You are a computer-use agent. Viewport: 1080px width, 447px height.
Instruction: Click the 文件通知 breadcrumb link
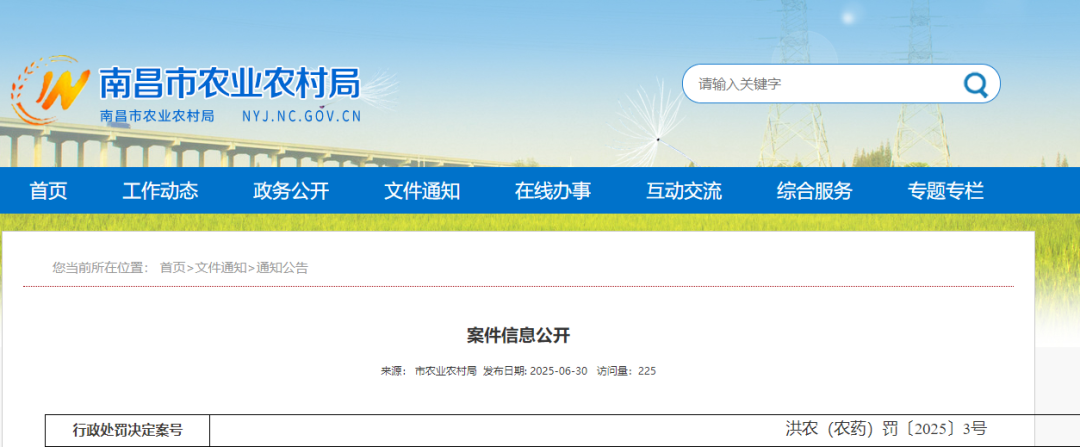[x=220, y=268]
